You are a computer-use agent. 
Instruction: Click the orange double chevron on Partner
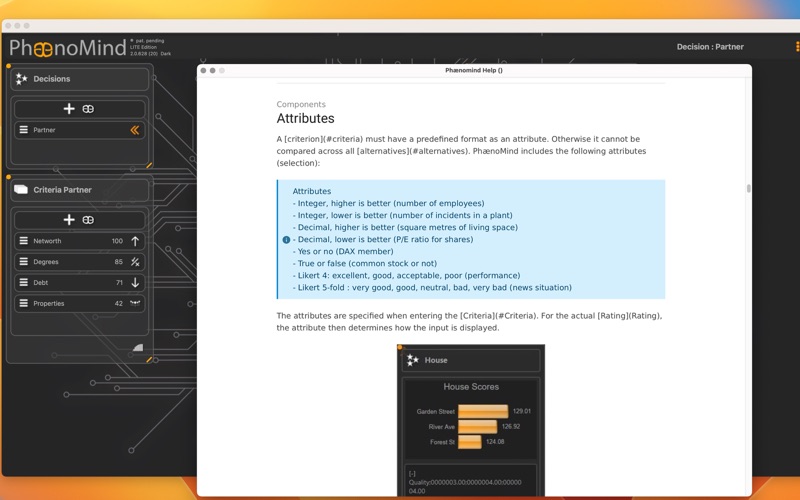point(135,130)
